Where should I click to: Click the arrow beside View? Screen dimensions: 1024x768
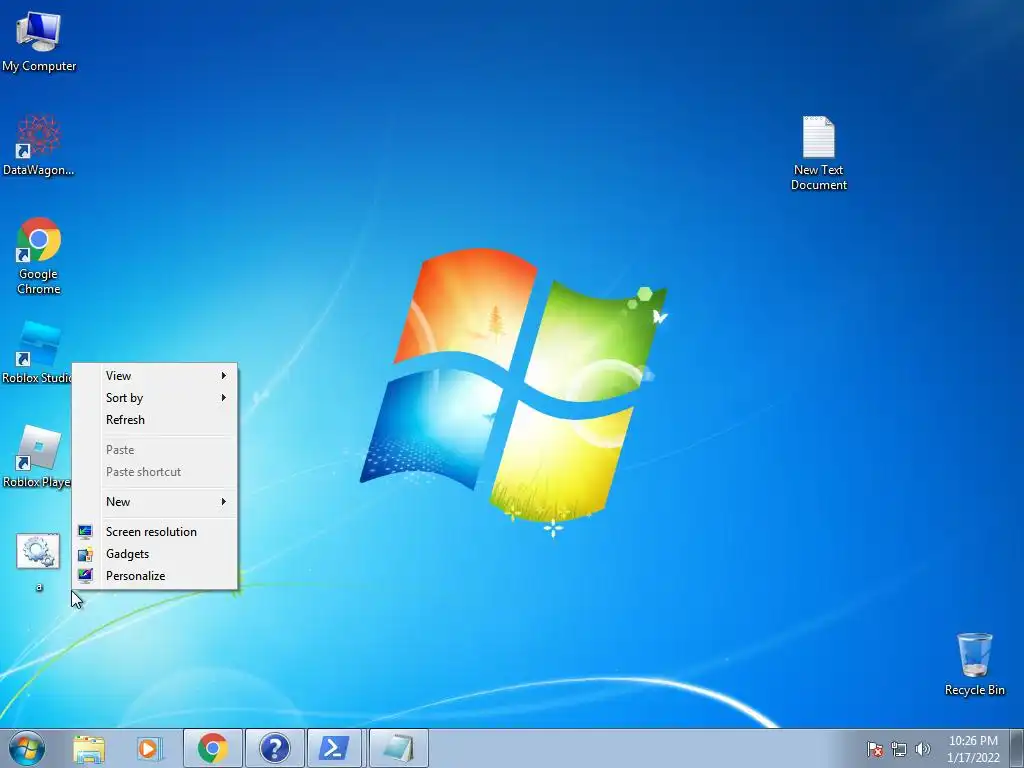point(223,376)
